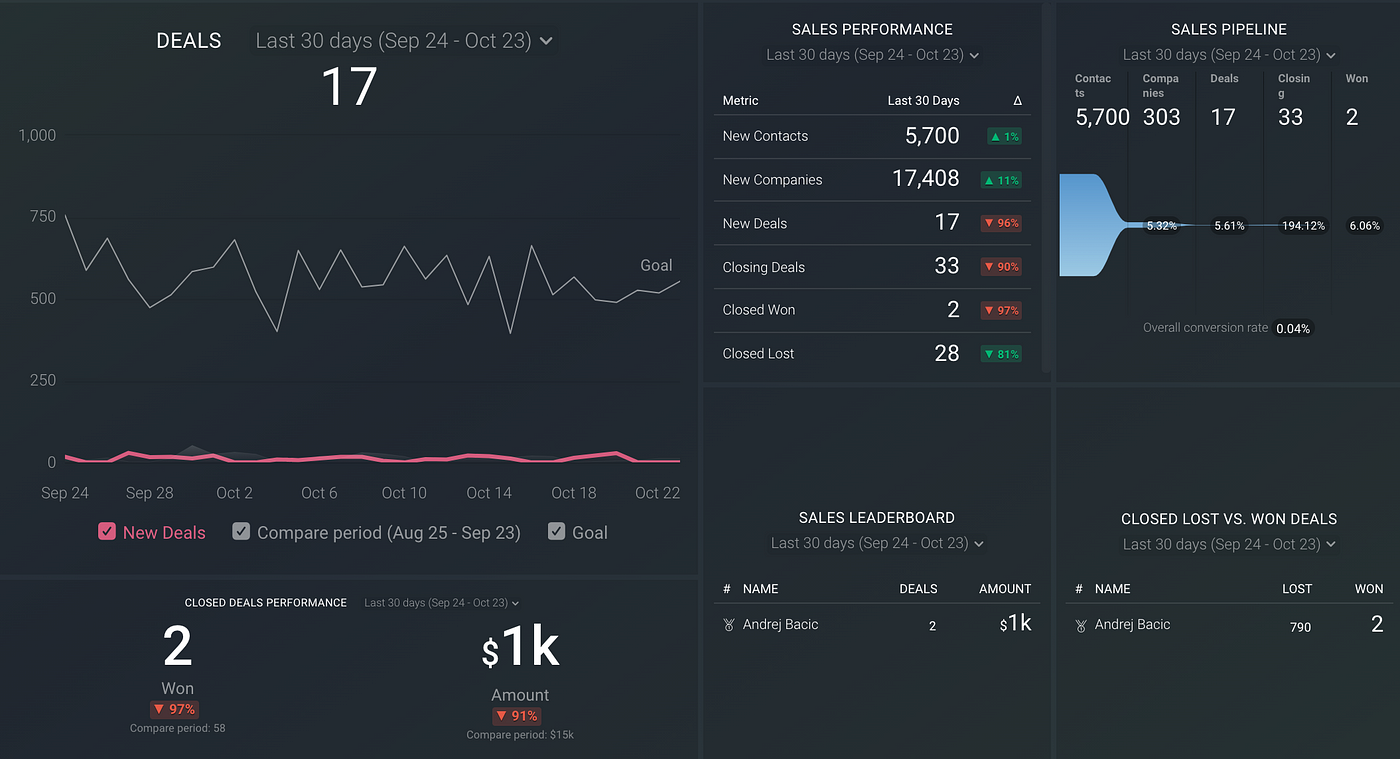Viewport: 1400px width, 759px height.
Task: Click the Goal label on the line chart
Action: [x=656, y=265]
